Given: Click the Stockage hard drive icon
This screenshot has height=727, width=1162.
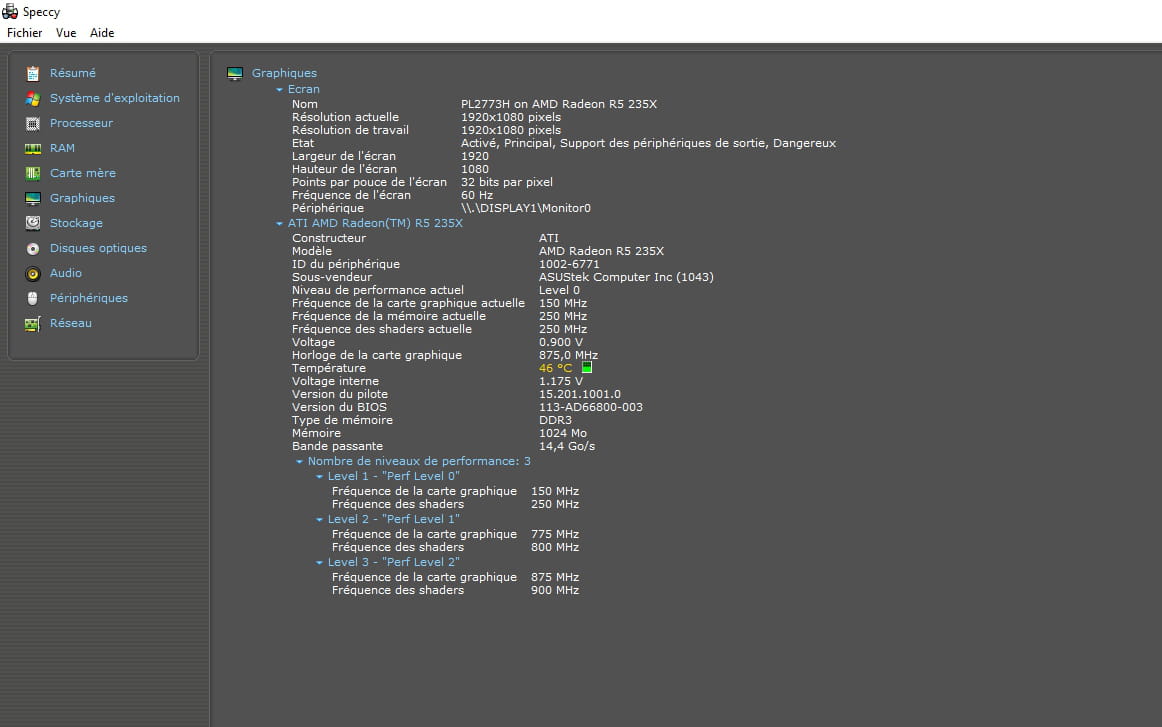Looking at the screenshot, I should click(x=33, y=223).
